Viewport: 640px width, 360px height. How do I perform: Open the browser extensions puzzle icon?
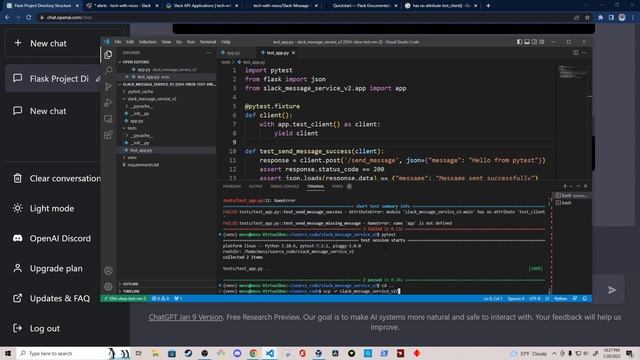600,18
